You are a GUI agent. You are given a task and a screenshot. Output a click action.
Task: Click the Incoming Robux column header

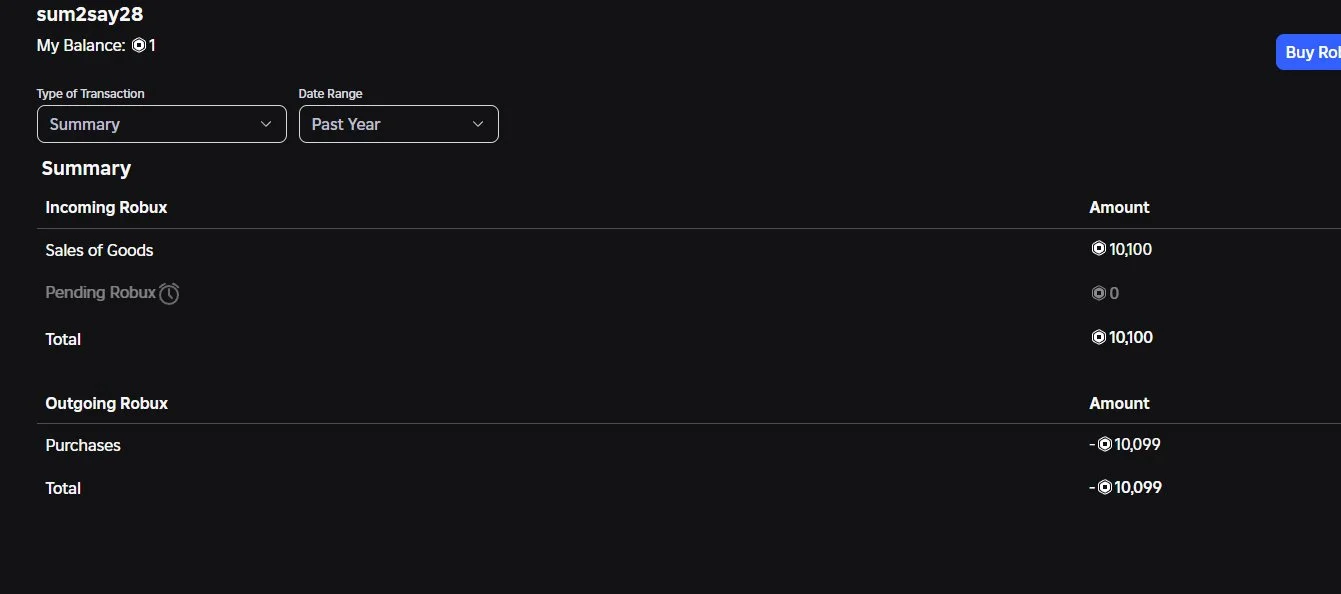(106, 207)
